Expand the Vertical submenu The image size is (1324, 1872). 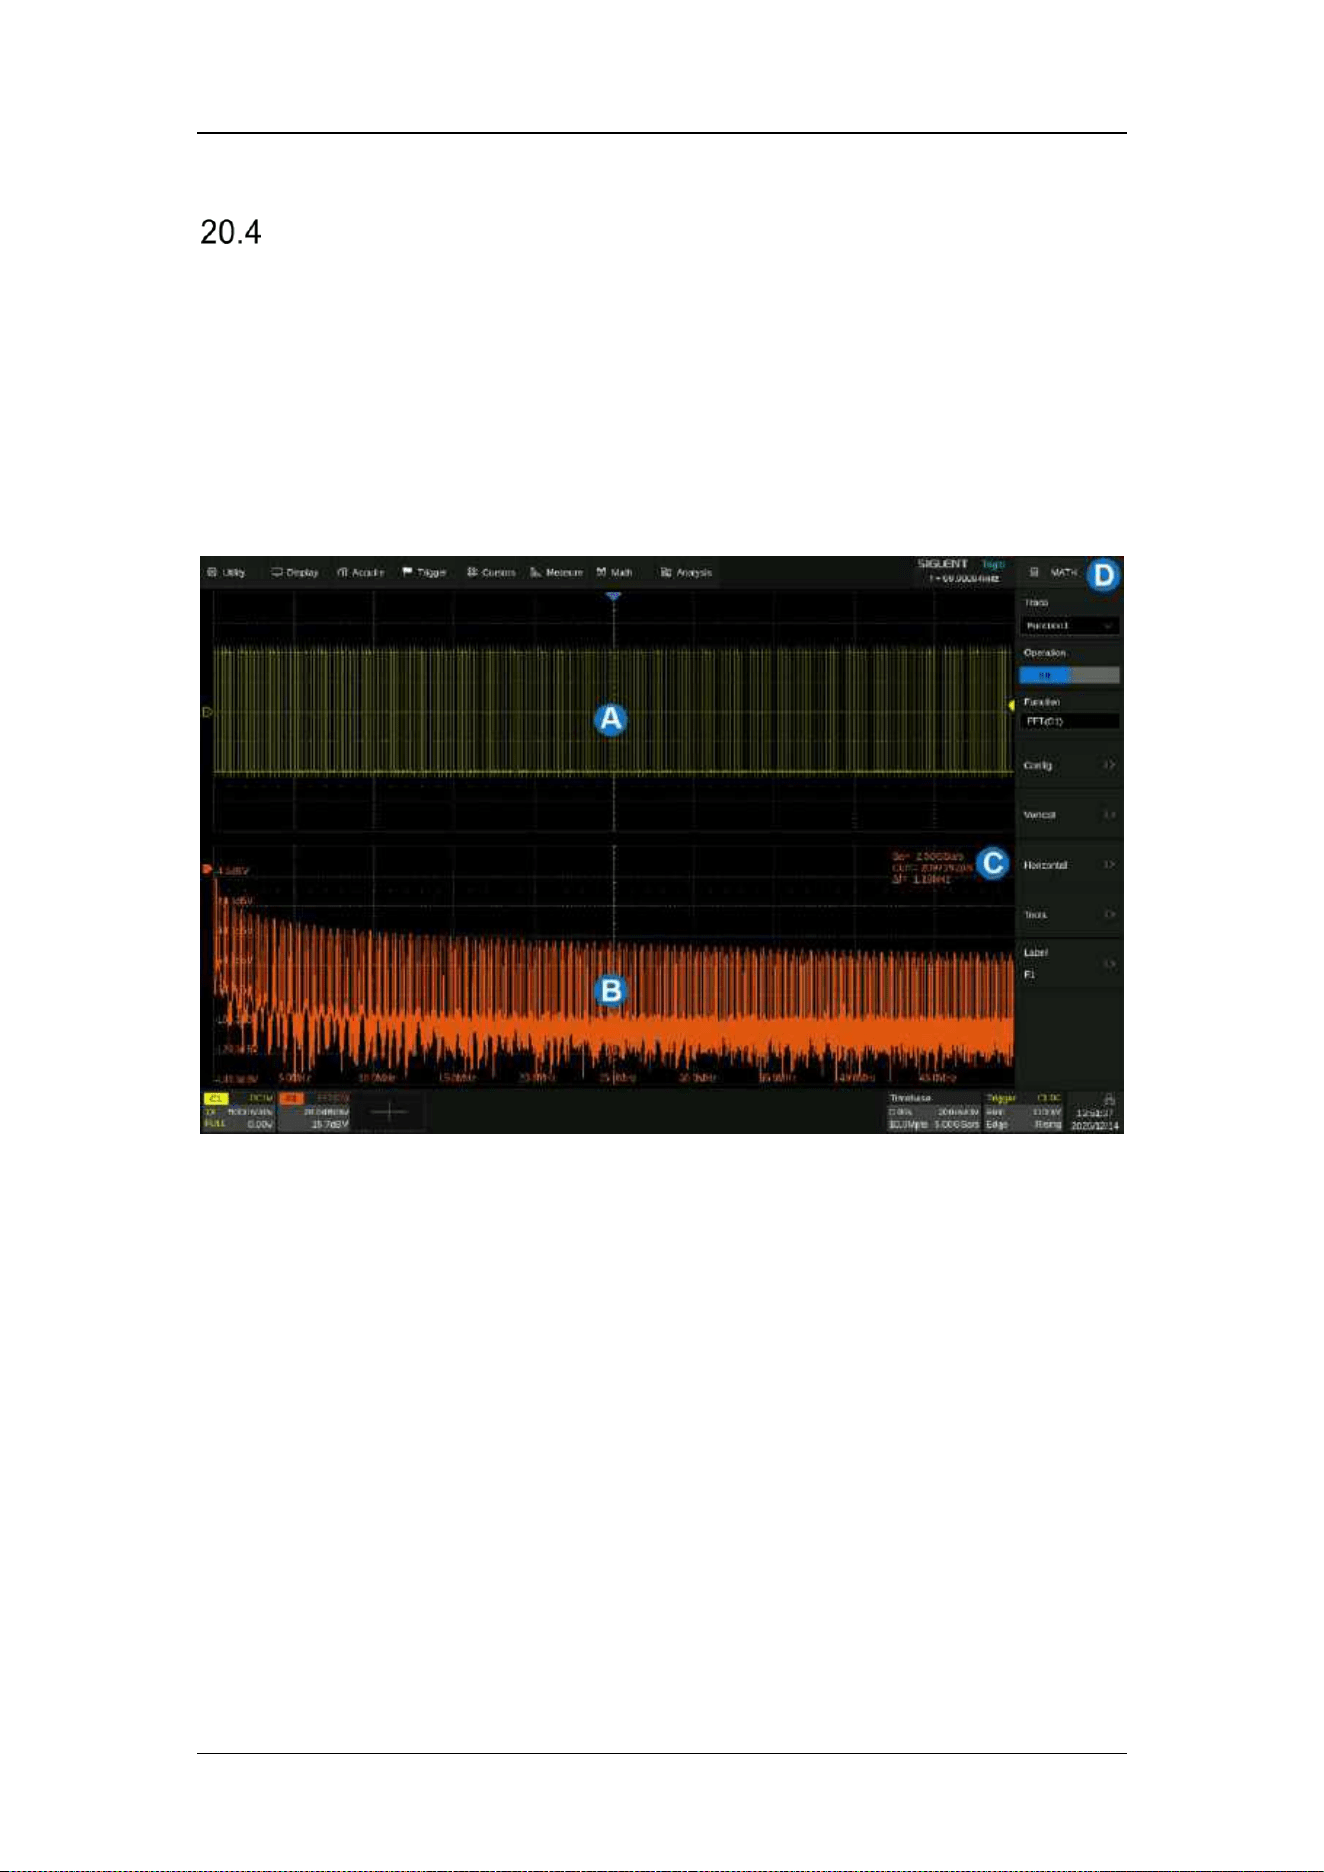[1069, 815]
